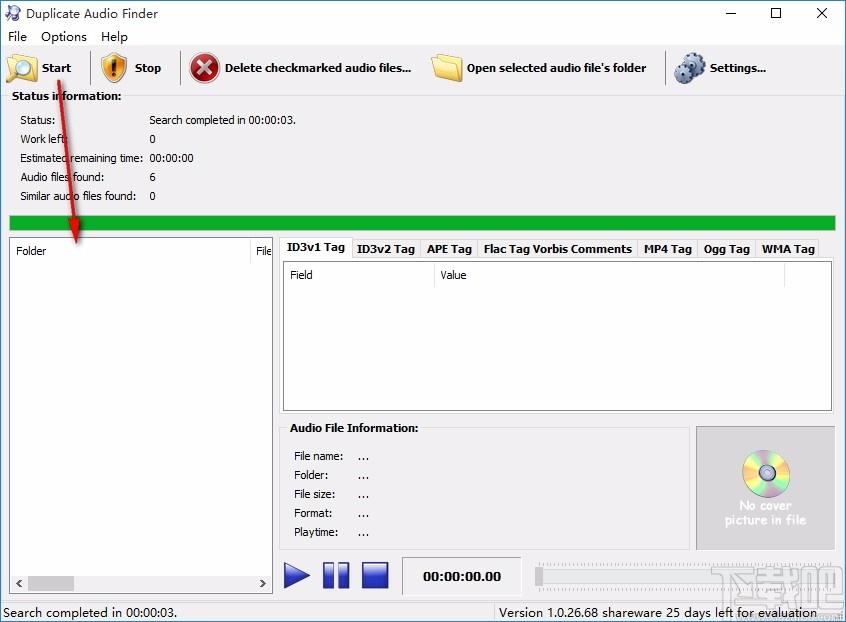Minimize the Duplicate Audio Finder window
846x622 pixels.
pos(731,13)
